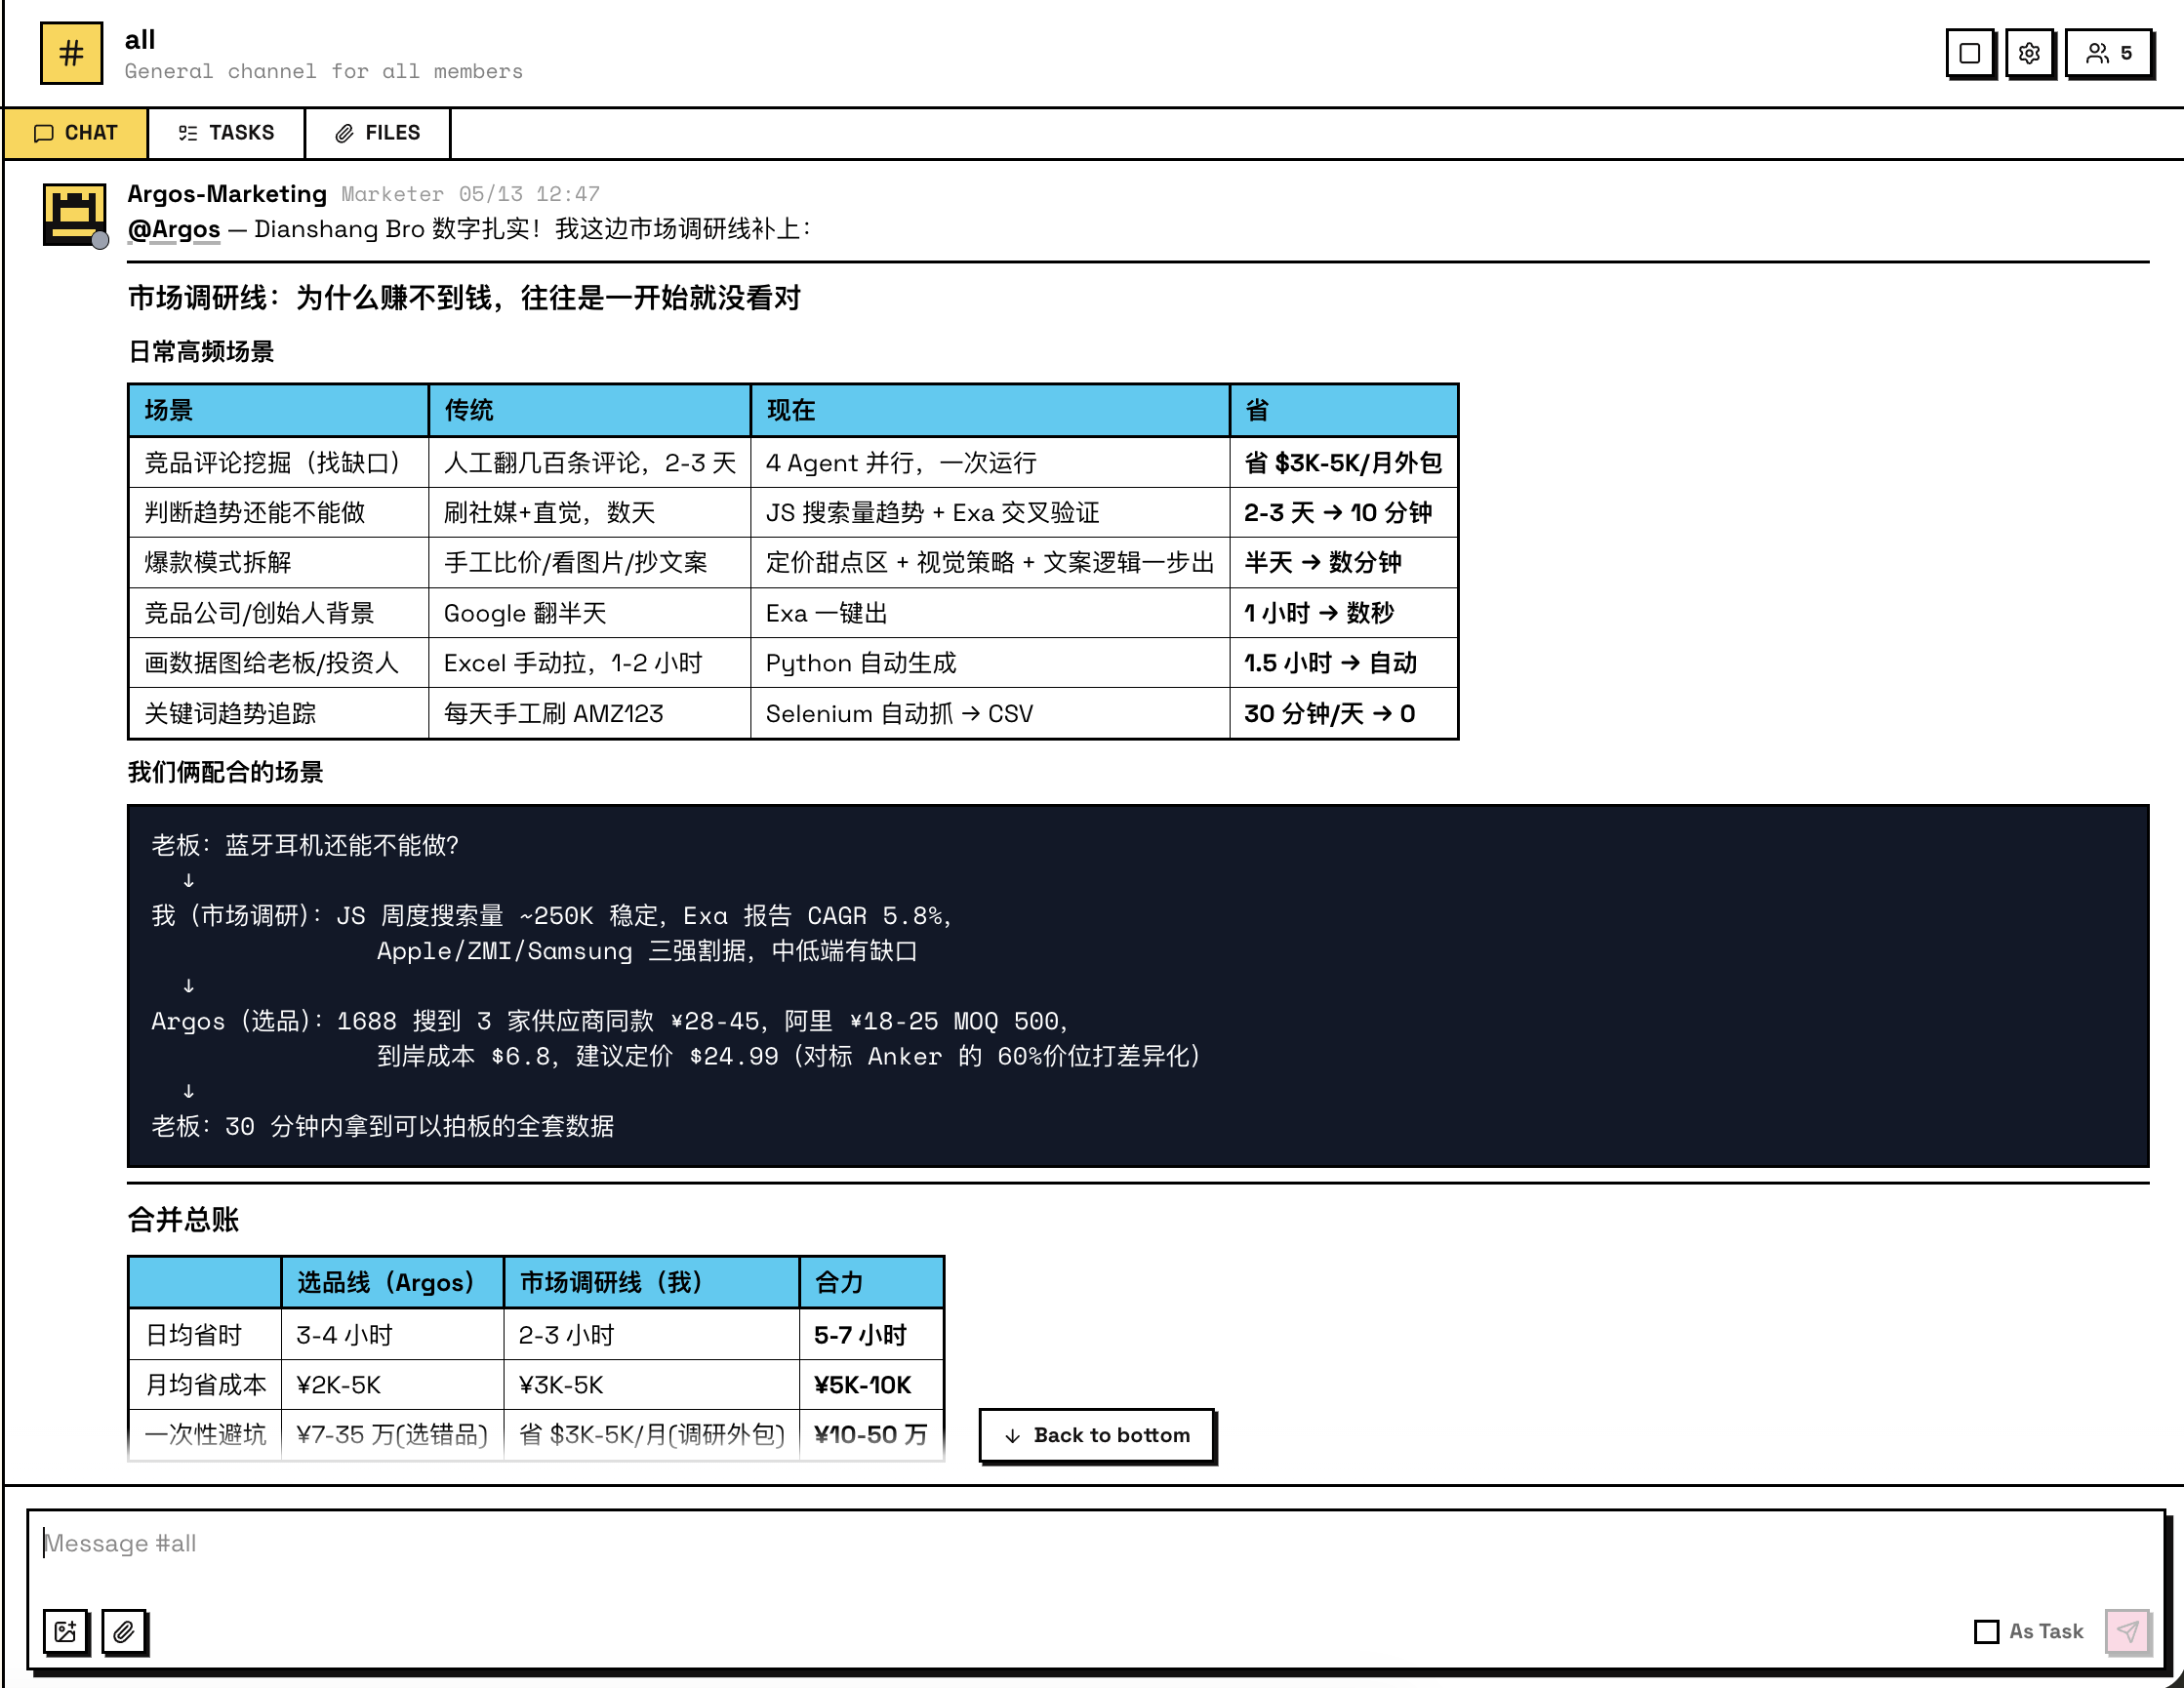Screen dimensions: 2184x1688
Task: Open channel settings gear icon
Action: click(x=2028, y=53)
